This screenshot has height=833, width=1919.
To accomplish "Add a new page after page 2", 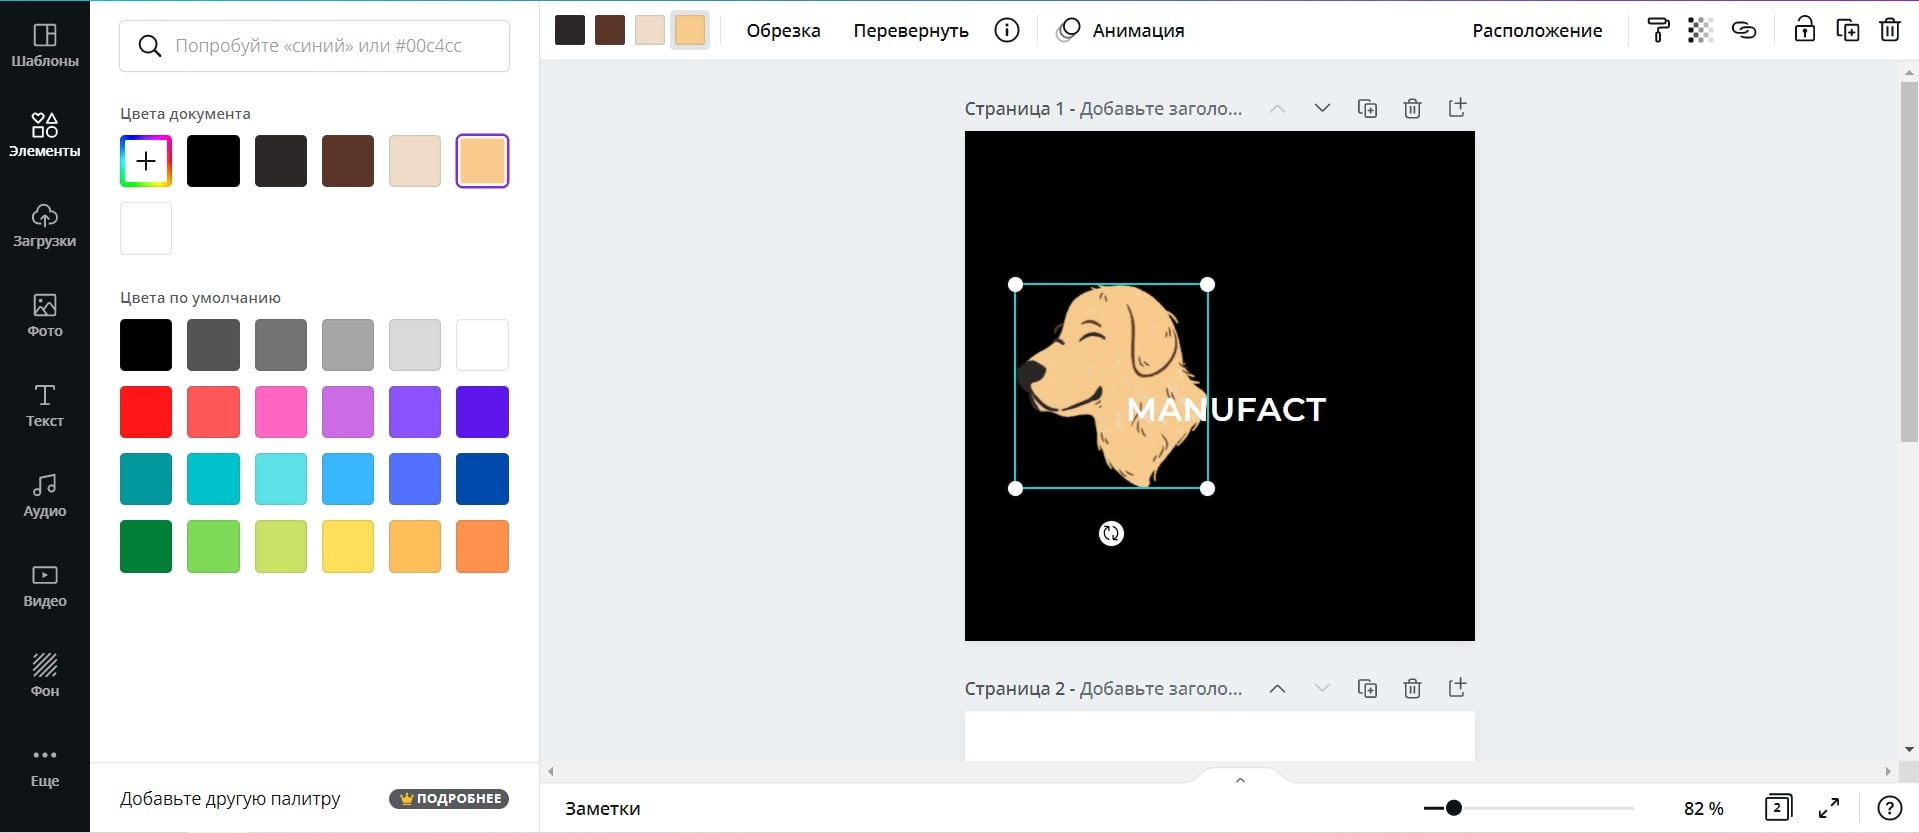I will pos(1457,687).
